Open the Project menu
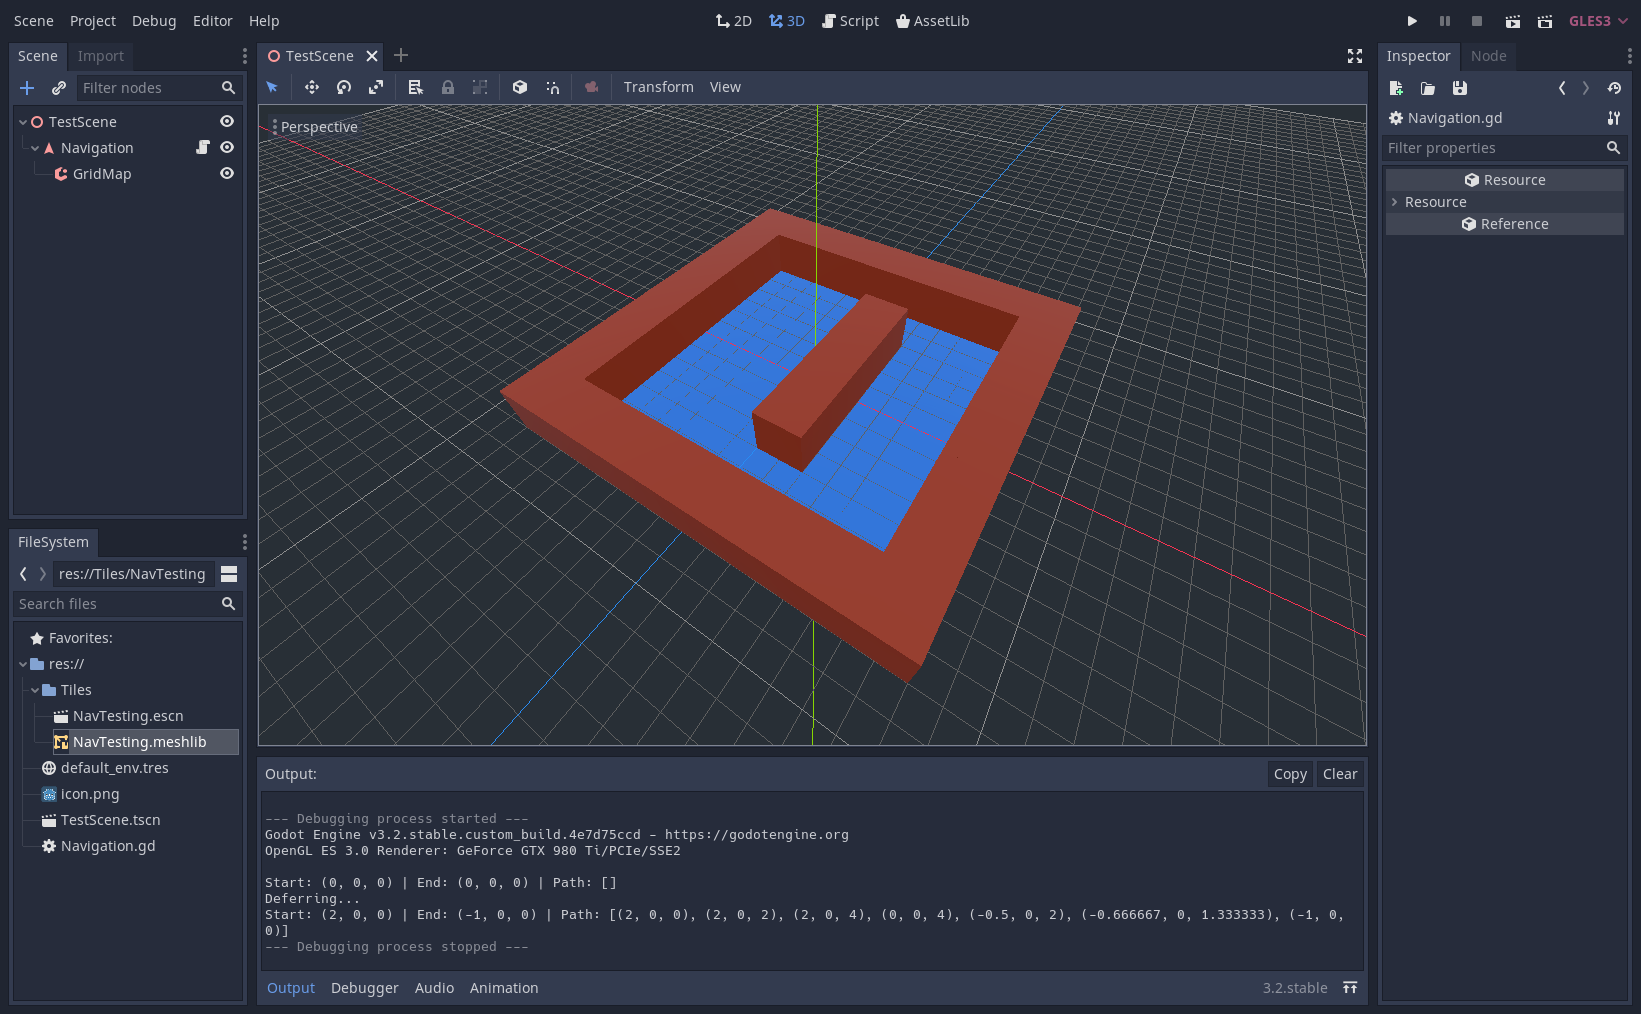1641x1014 pixels. click(x=93, y=21)
